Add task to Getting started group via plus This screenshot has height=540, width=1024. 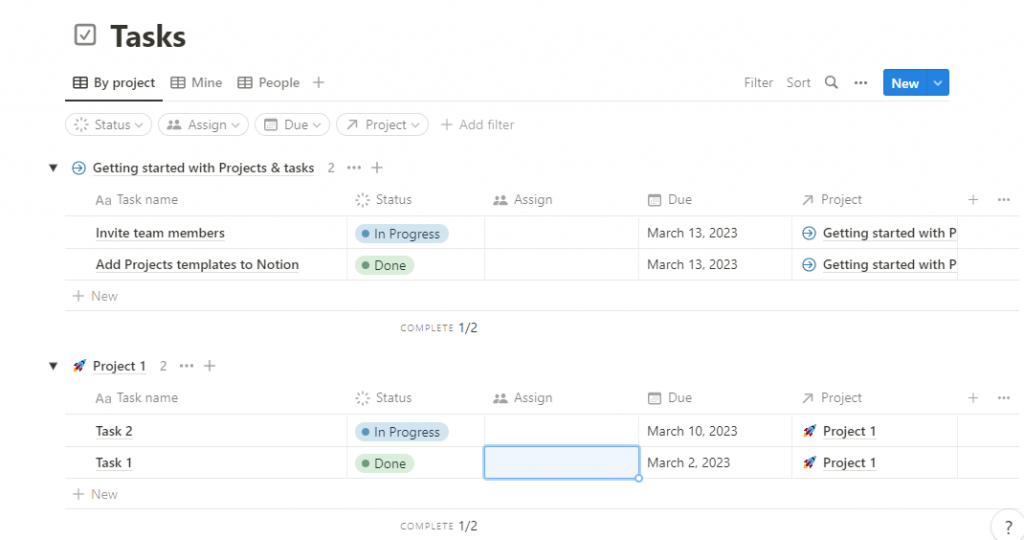tap(377, 168)
